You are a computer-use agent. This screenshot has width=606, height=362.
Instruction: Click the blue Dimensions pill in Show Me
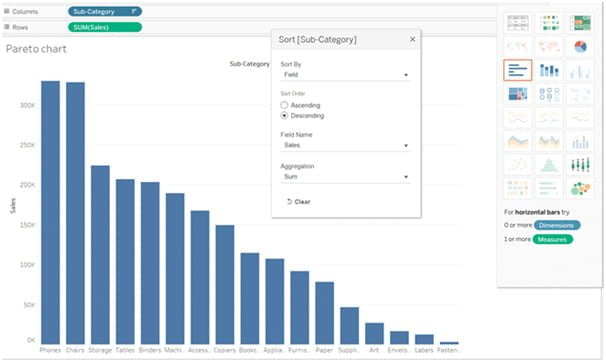(x=557, y=225)
